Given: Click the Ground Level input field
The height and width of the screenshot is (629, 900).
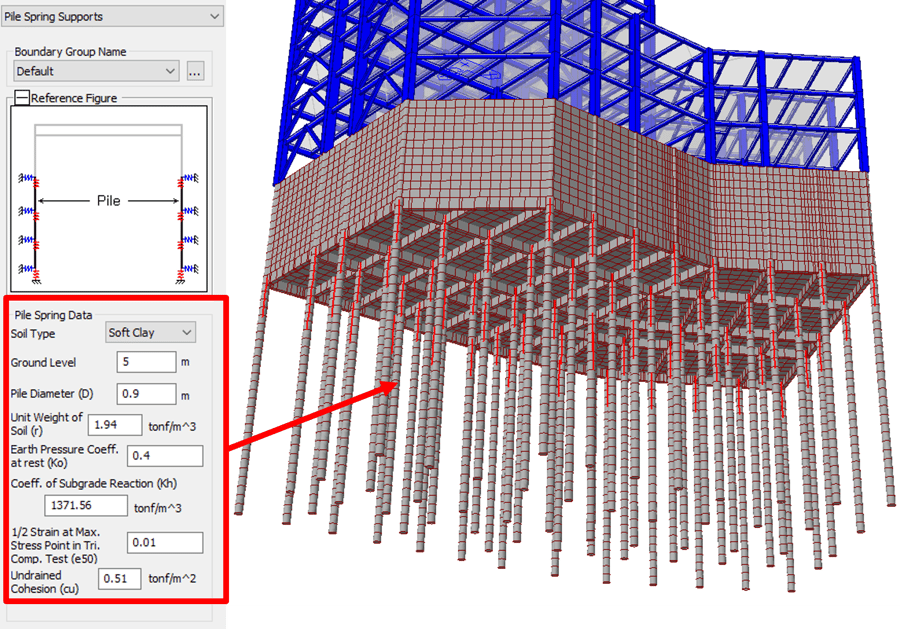Looking at the screenshot, I should point(146,362).
